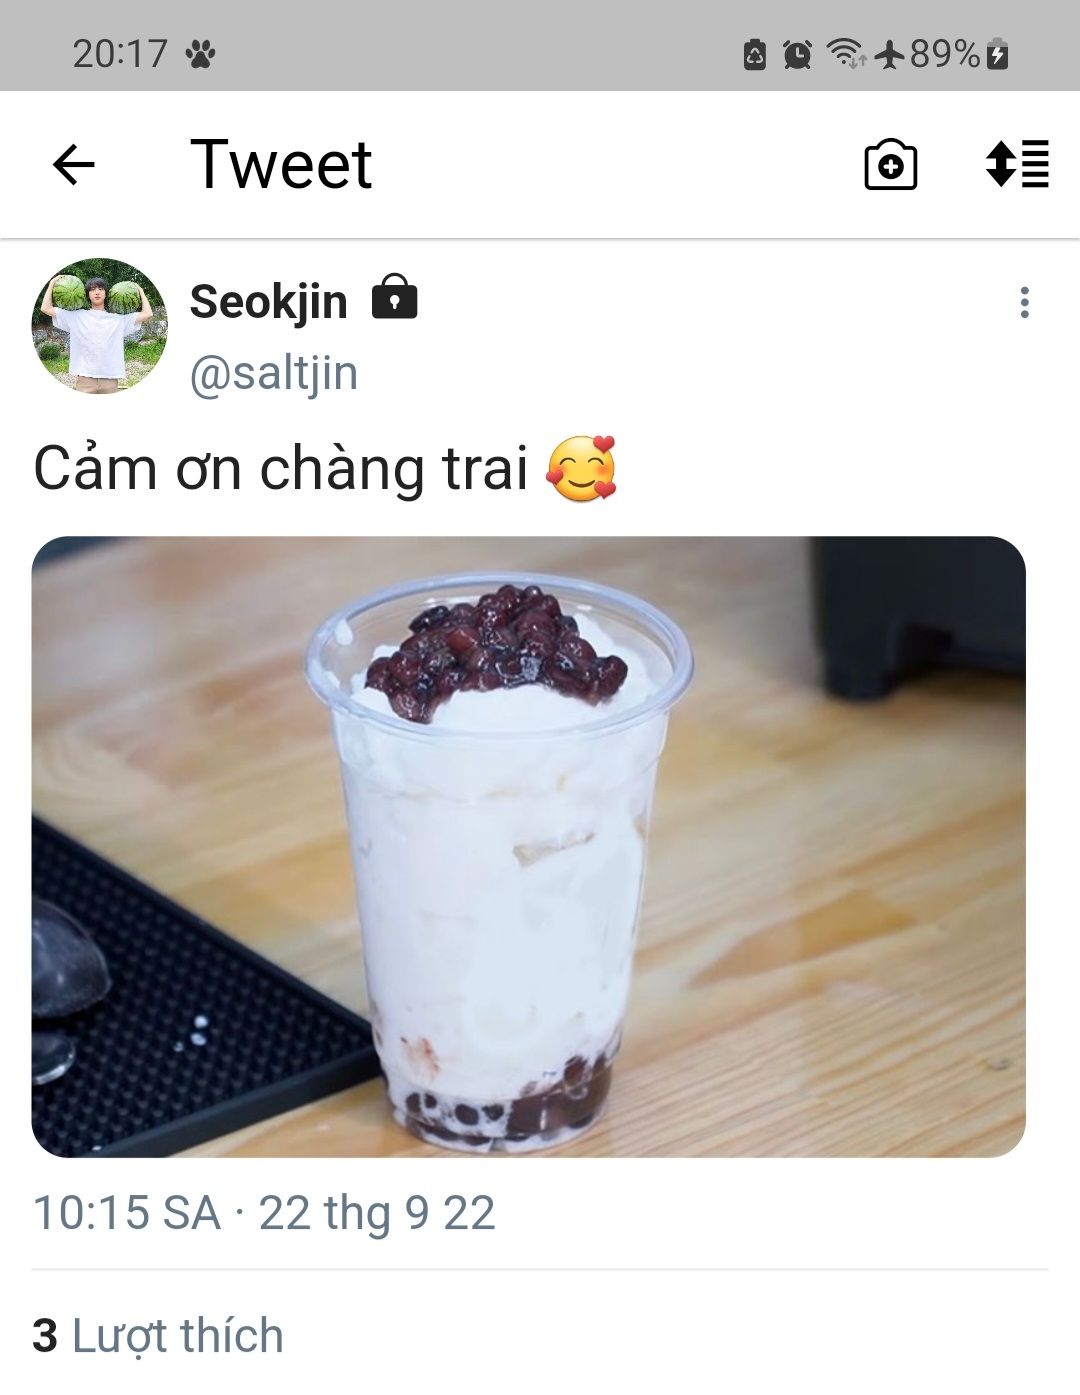
Task: Tap the back arrow icon
Action: 73,165
